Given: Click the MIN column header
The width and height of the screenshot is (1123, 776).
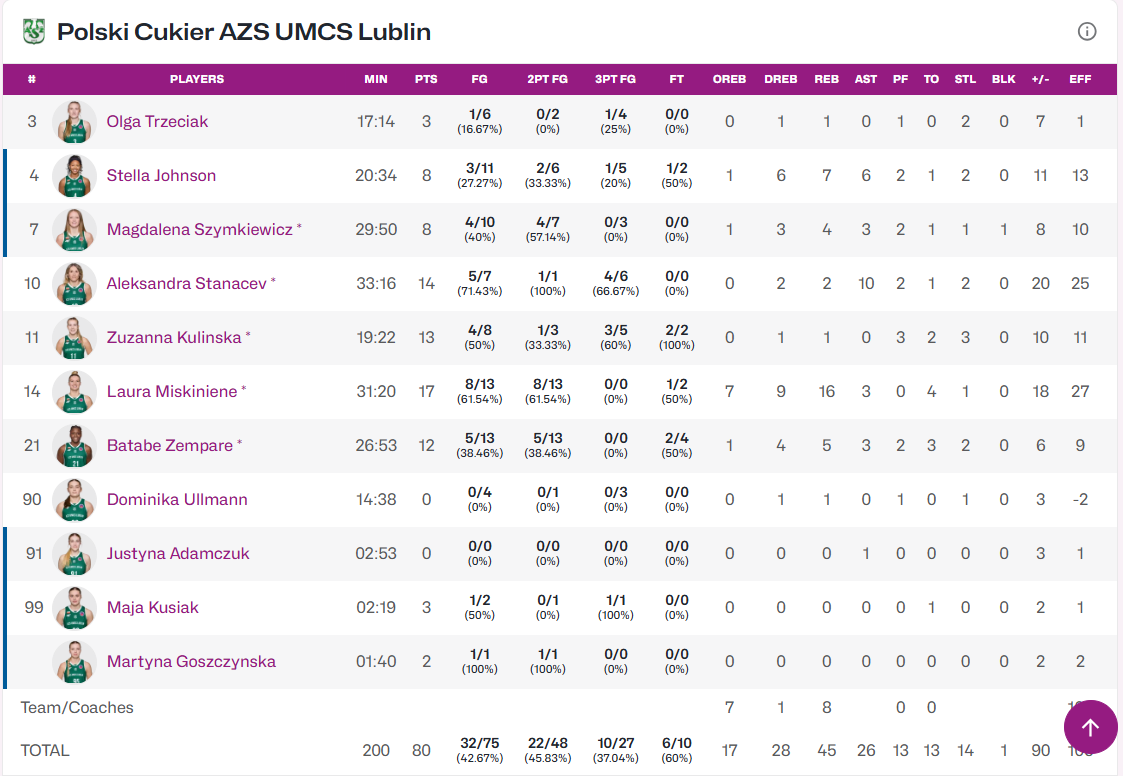Looking at the screenshot, I should (375, 79).
